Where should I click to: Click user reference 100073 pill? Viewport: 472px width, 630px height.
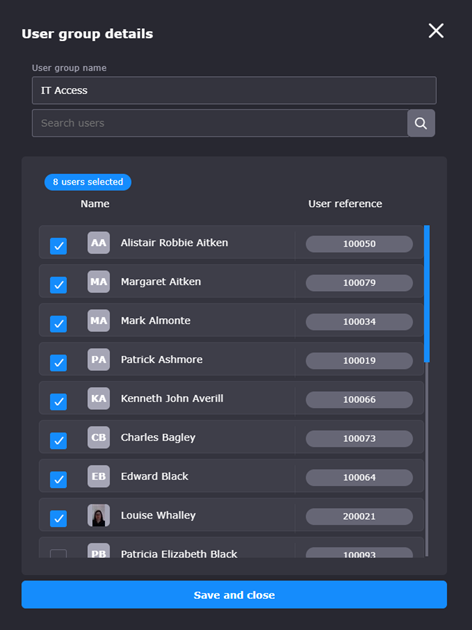[x=359, y=438]
